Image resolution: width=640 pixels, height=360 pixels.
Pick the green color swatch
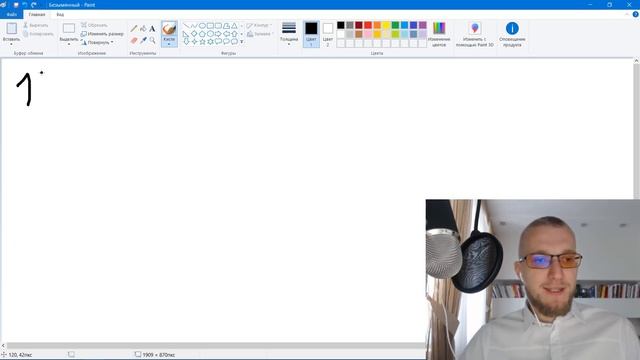(x=395, y=25)
